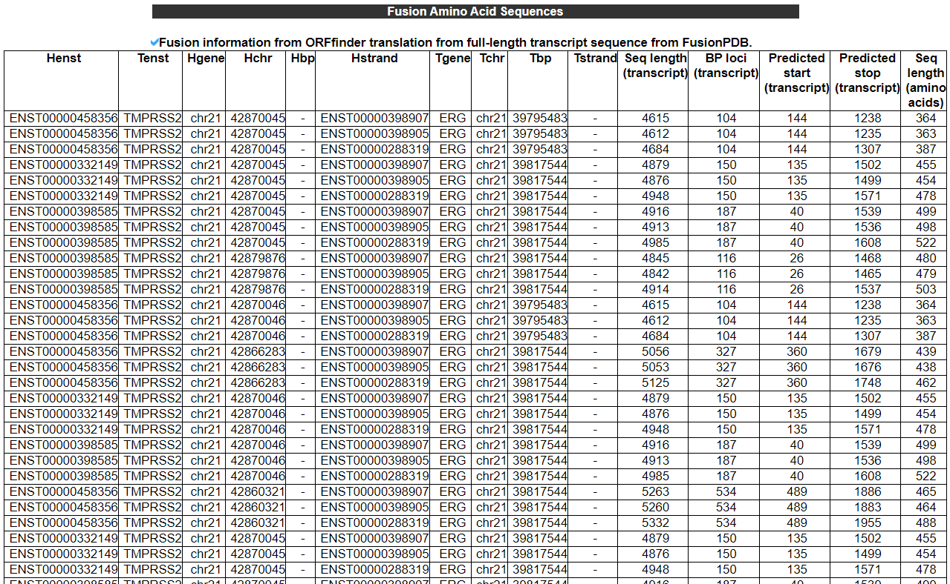Screen dimensions: 950x584
Task: Click the blue checkmark icon before Fusion information
Action: click(x=154, y=42)
